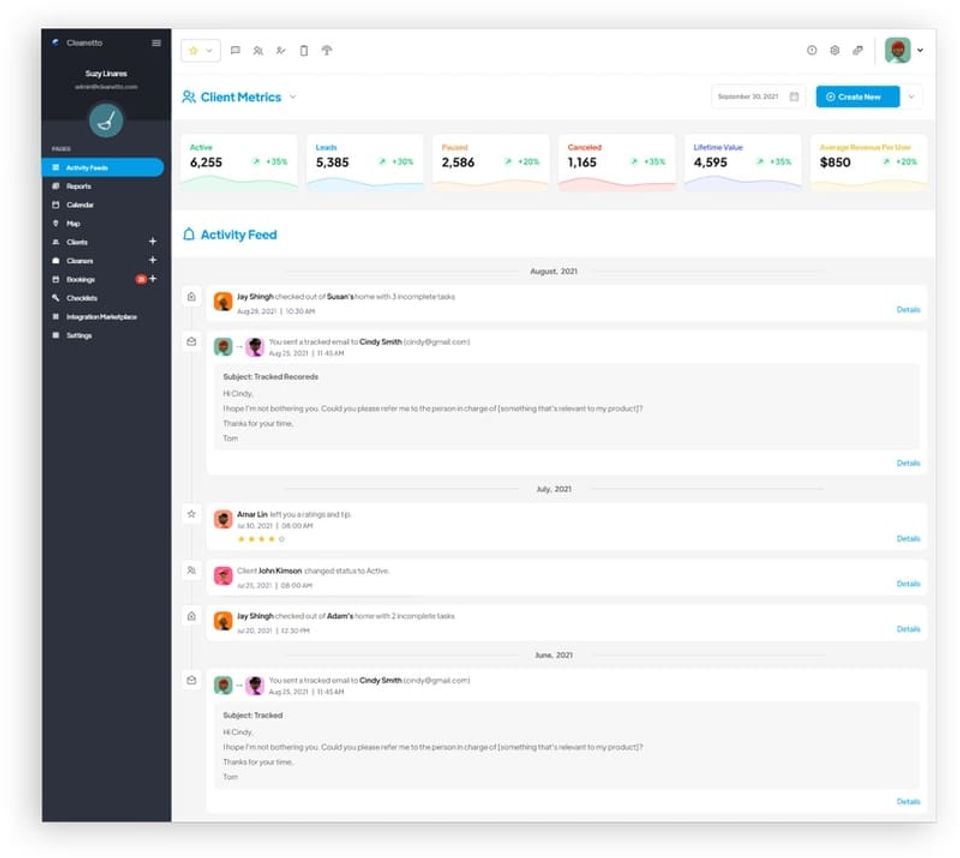Add a new cleaner with plus icon
Image resolution: width=960 pixels, height=858 pixels.
tap(152, 260)
